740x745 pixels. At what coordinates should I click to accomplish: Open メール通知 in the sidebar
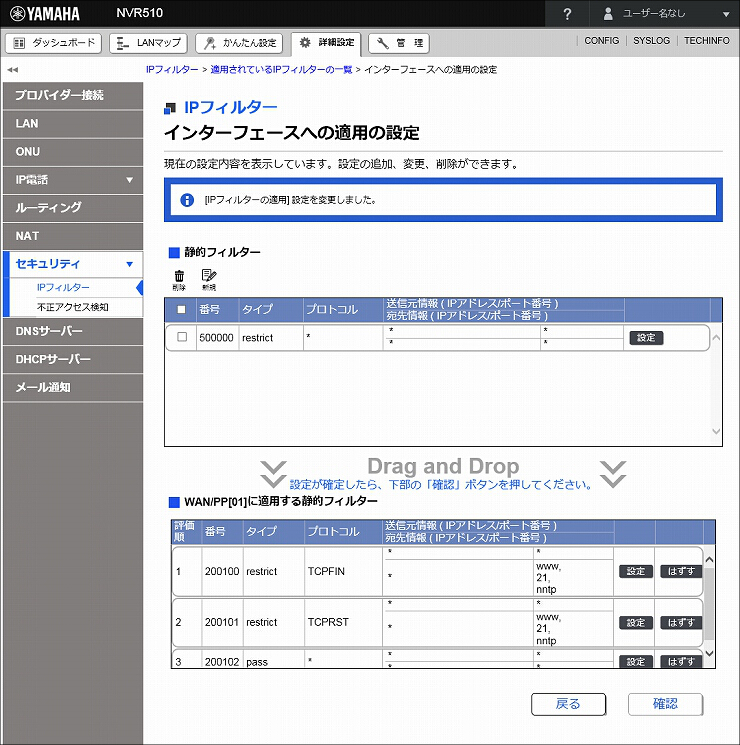pyautogui.click(x=73, y=388)
